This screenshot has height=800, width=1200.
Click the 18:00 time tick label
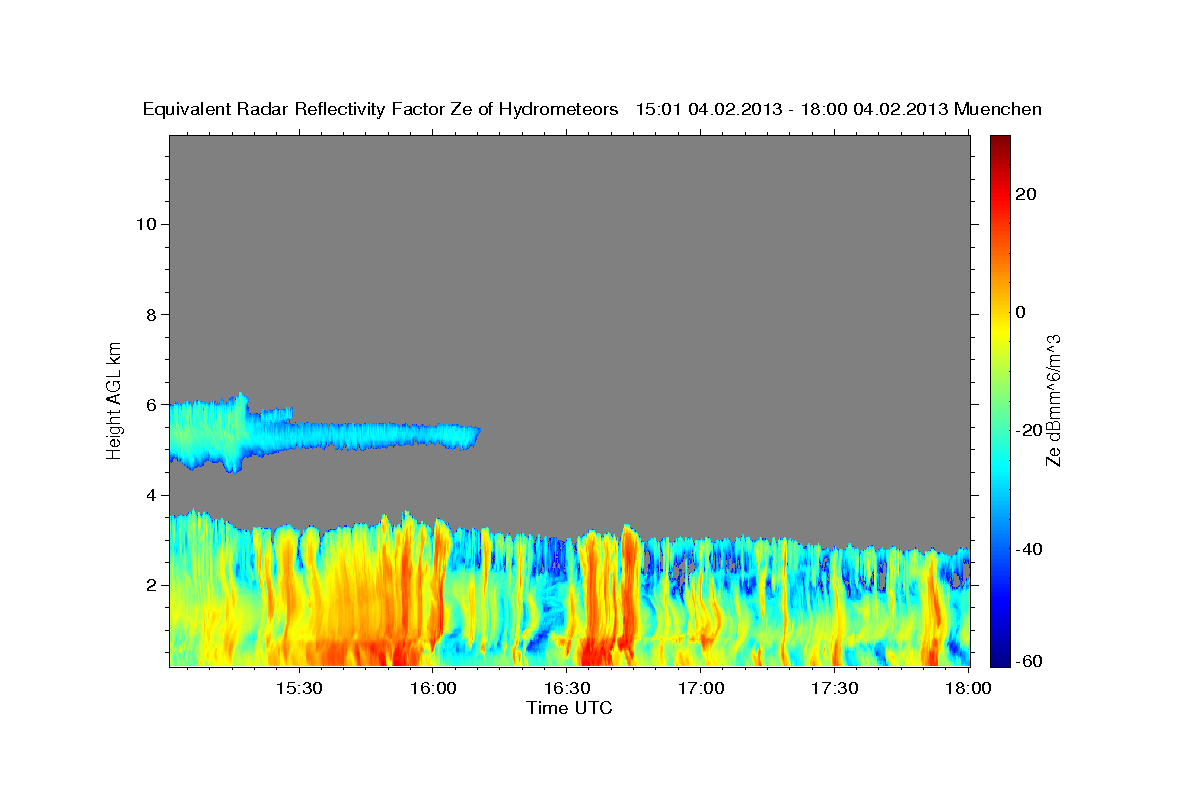point(968,688)
